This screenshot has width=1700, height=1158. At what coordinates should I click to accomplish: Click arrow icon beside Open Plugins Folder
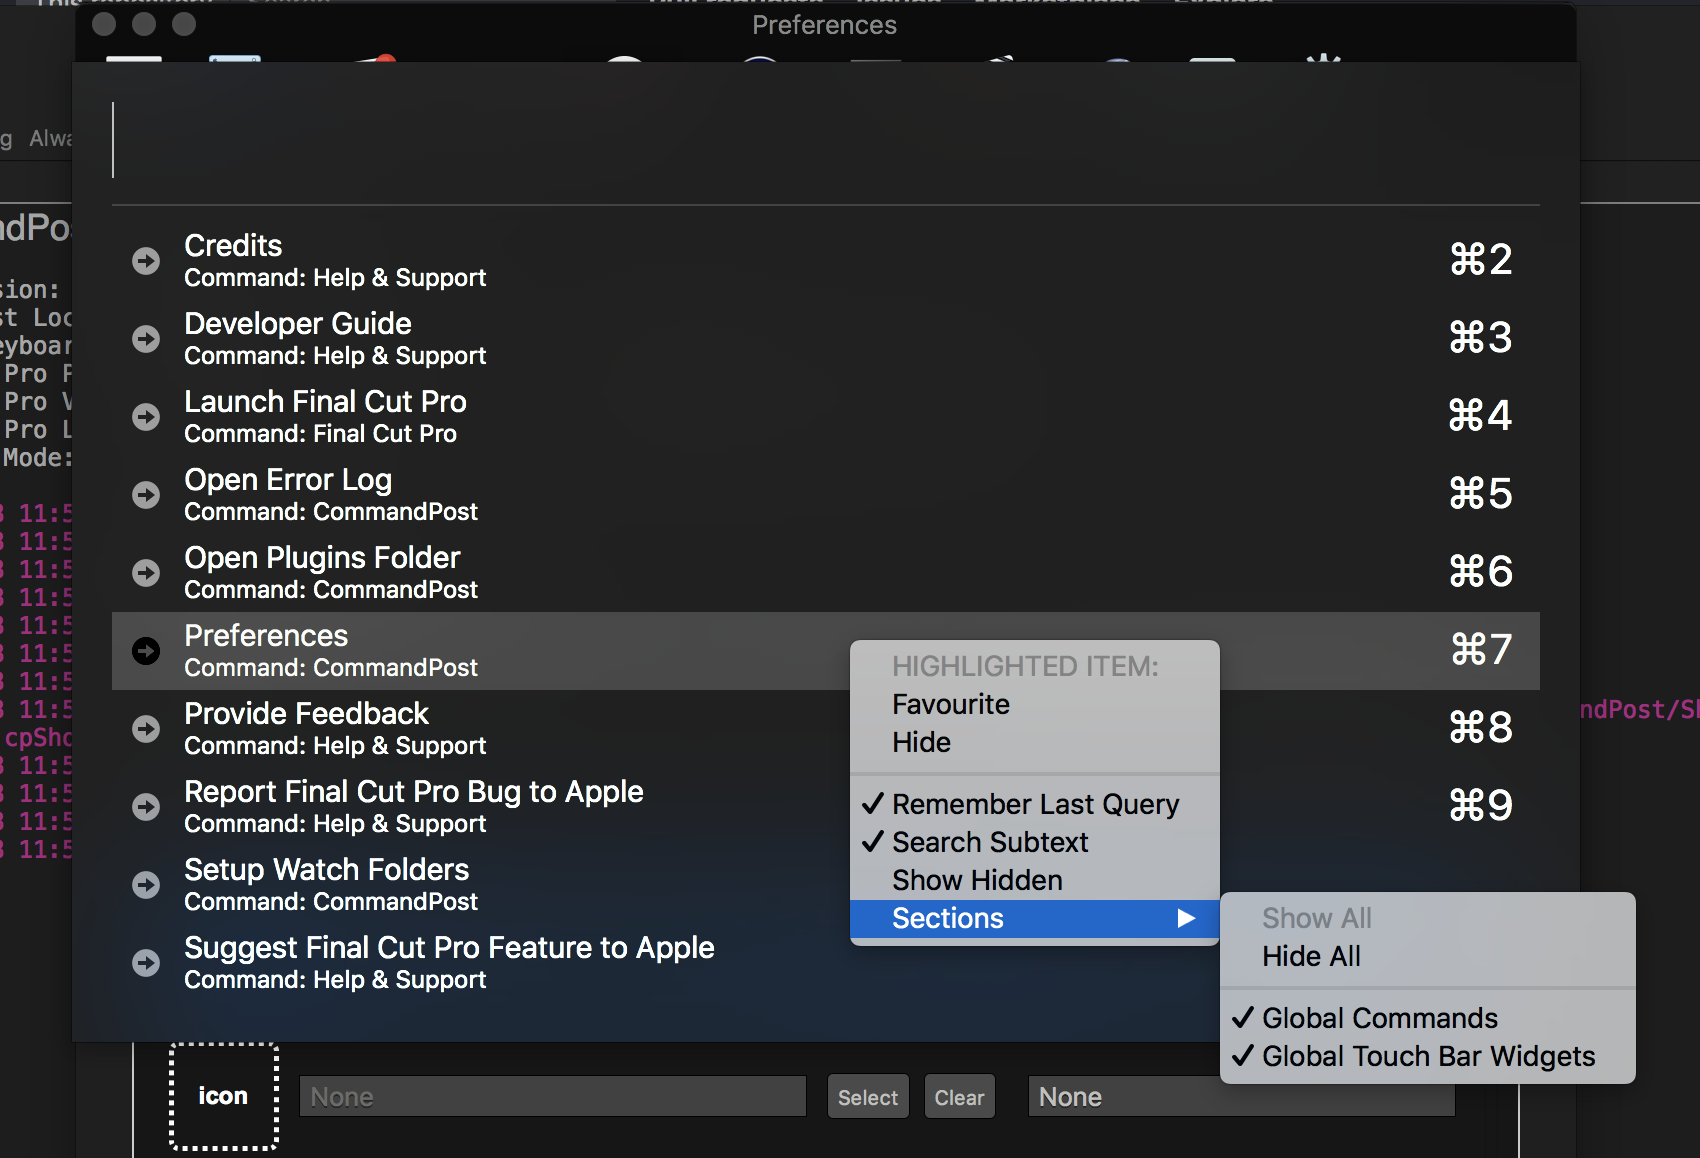point(146,573)
